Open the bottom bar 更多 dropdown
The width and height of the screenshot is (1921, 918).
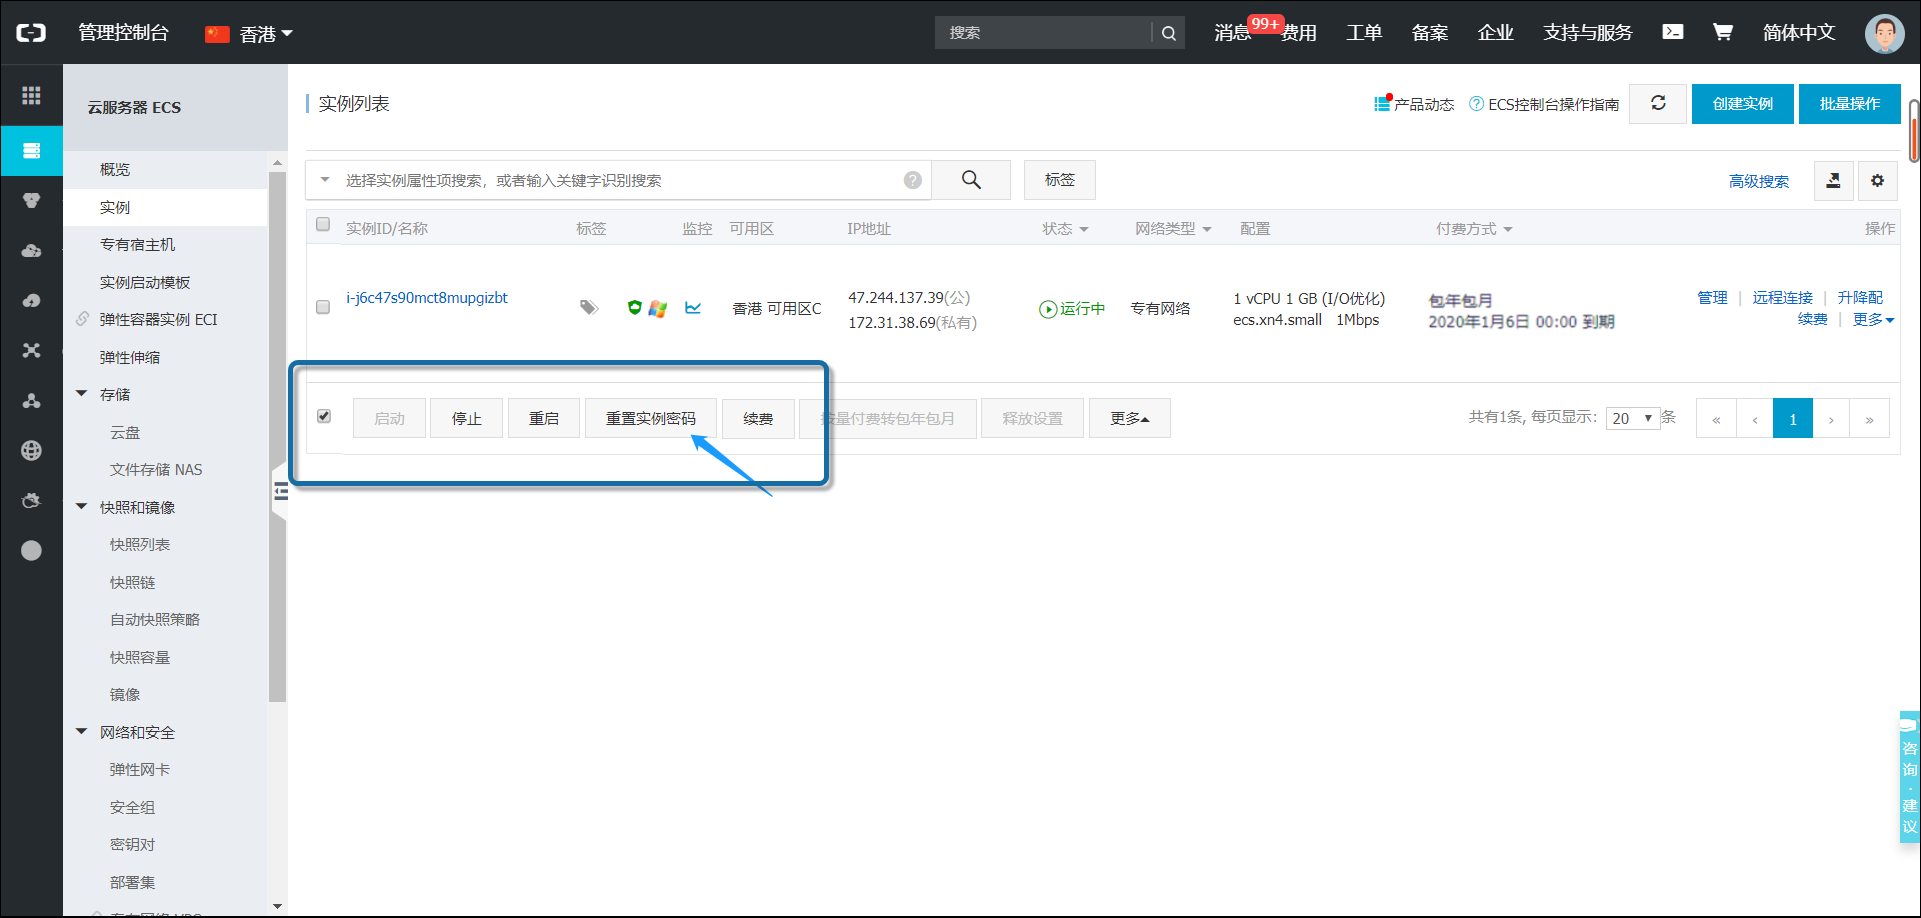click(1129, 418)
